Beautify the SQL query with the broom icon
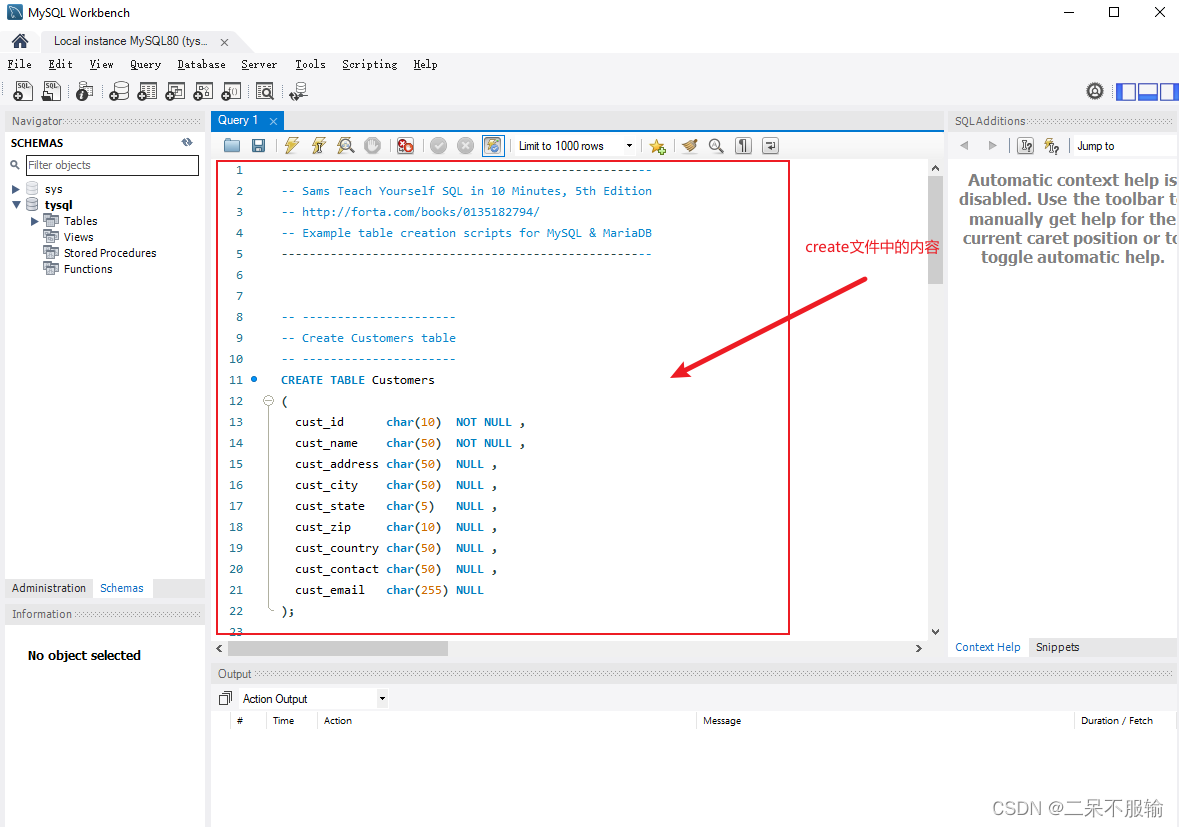 (690, 145)
